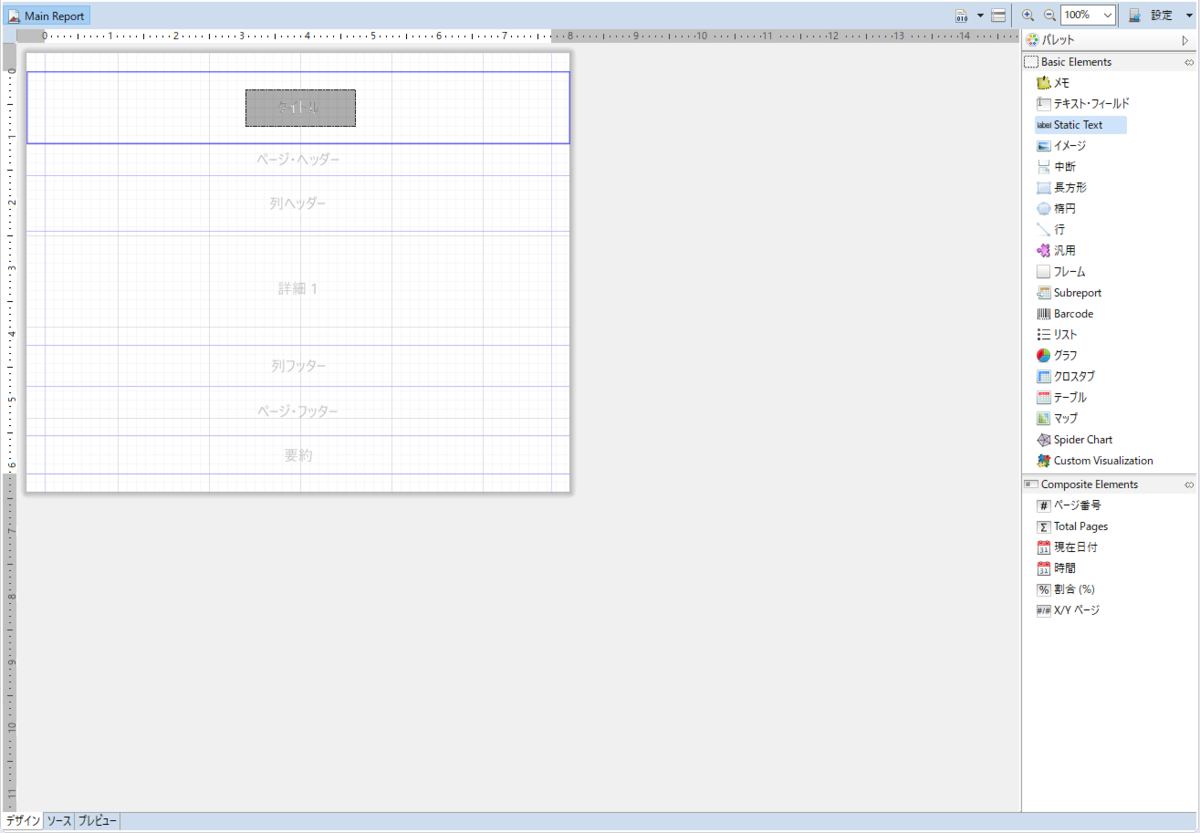Screen dimensions: 1200x833
Task: Select the ページ番号 page number element
Action: pos(1070,506)
